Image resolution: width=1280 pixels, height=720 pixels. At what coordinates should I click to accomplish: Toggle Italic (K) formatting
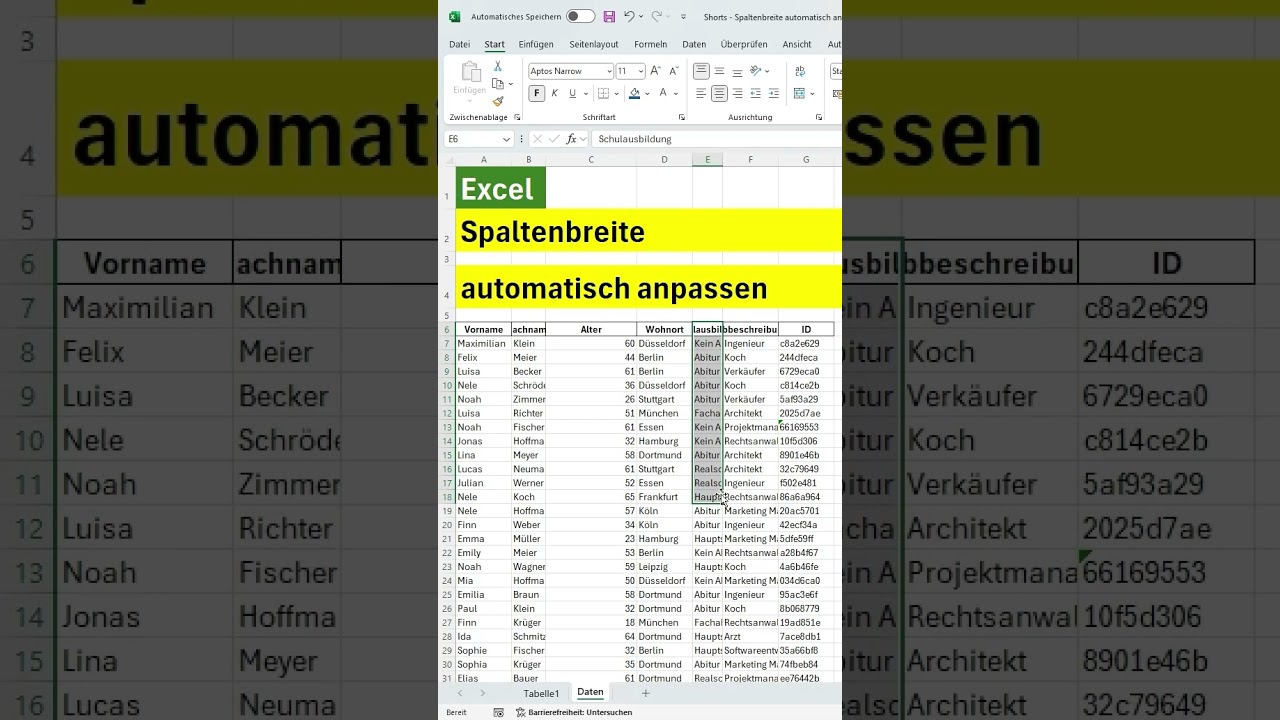(554, 93)
